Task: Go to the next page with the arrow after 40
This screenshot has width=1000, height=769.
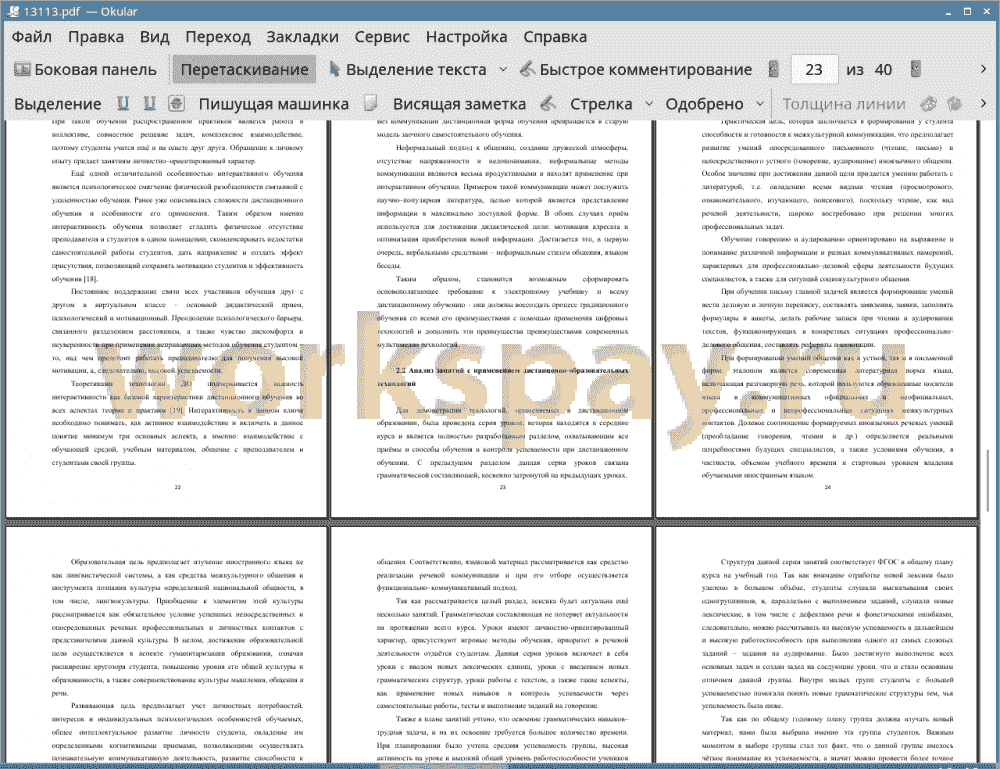Action: point(916,70)
